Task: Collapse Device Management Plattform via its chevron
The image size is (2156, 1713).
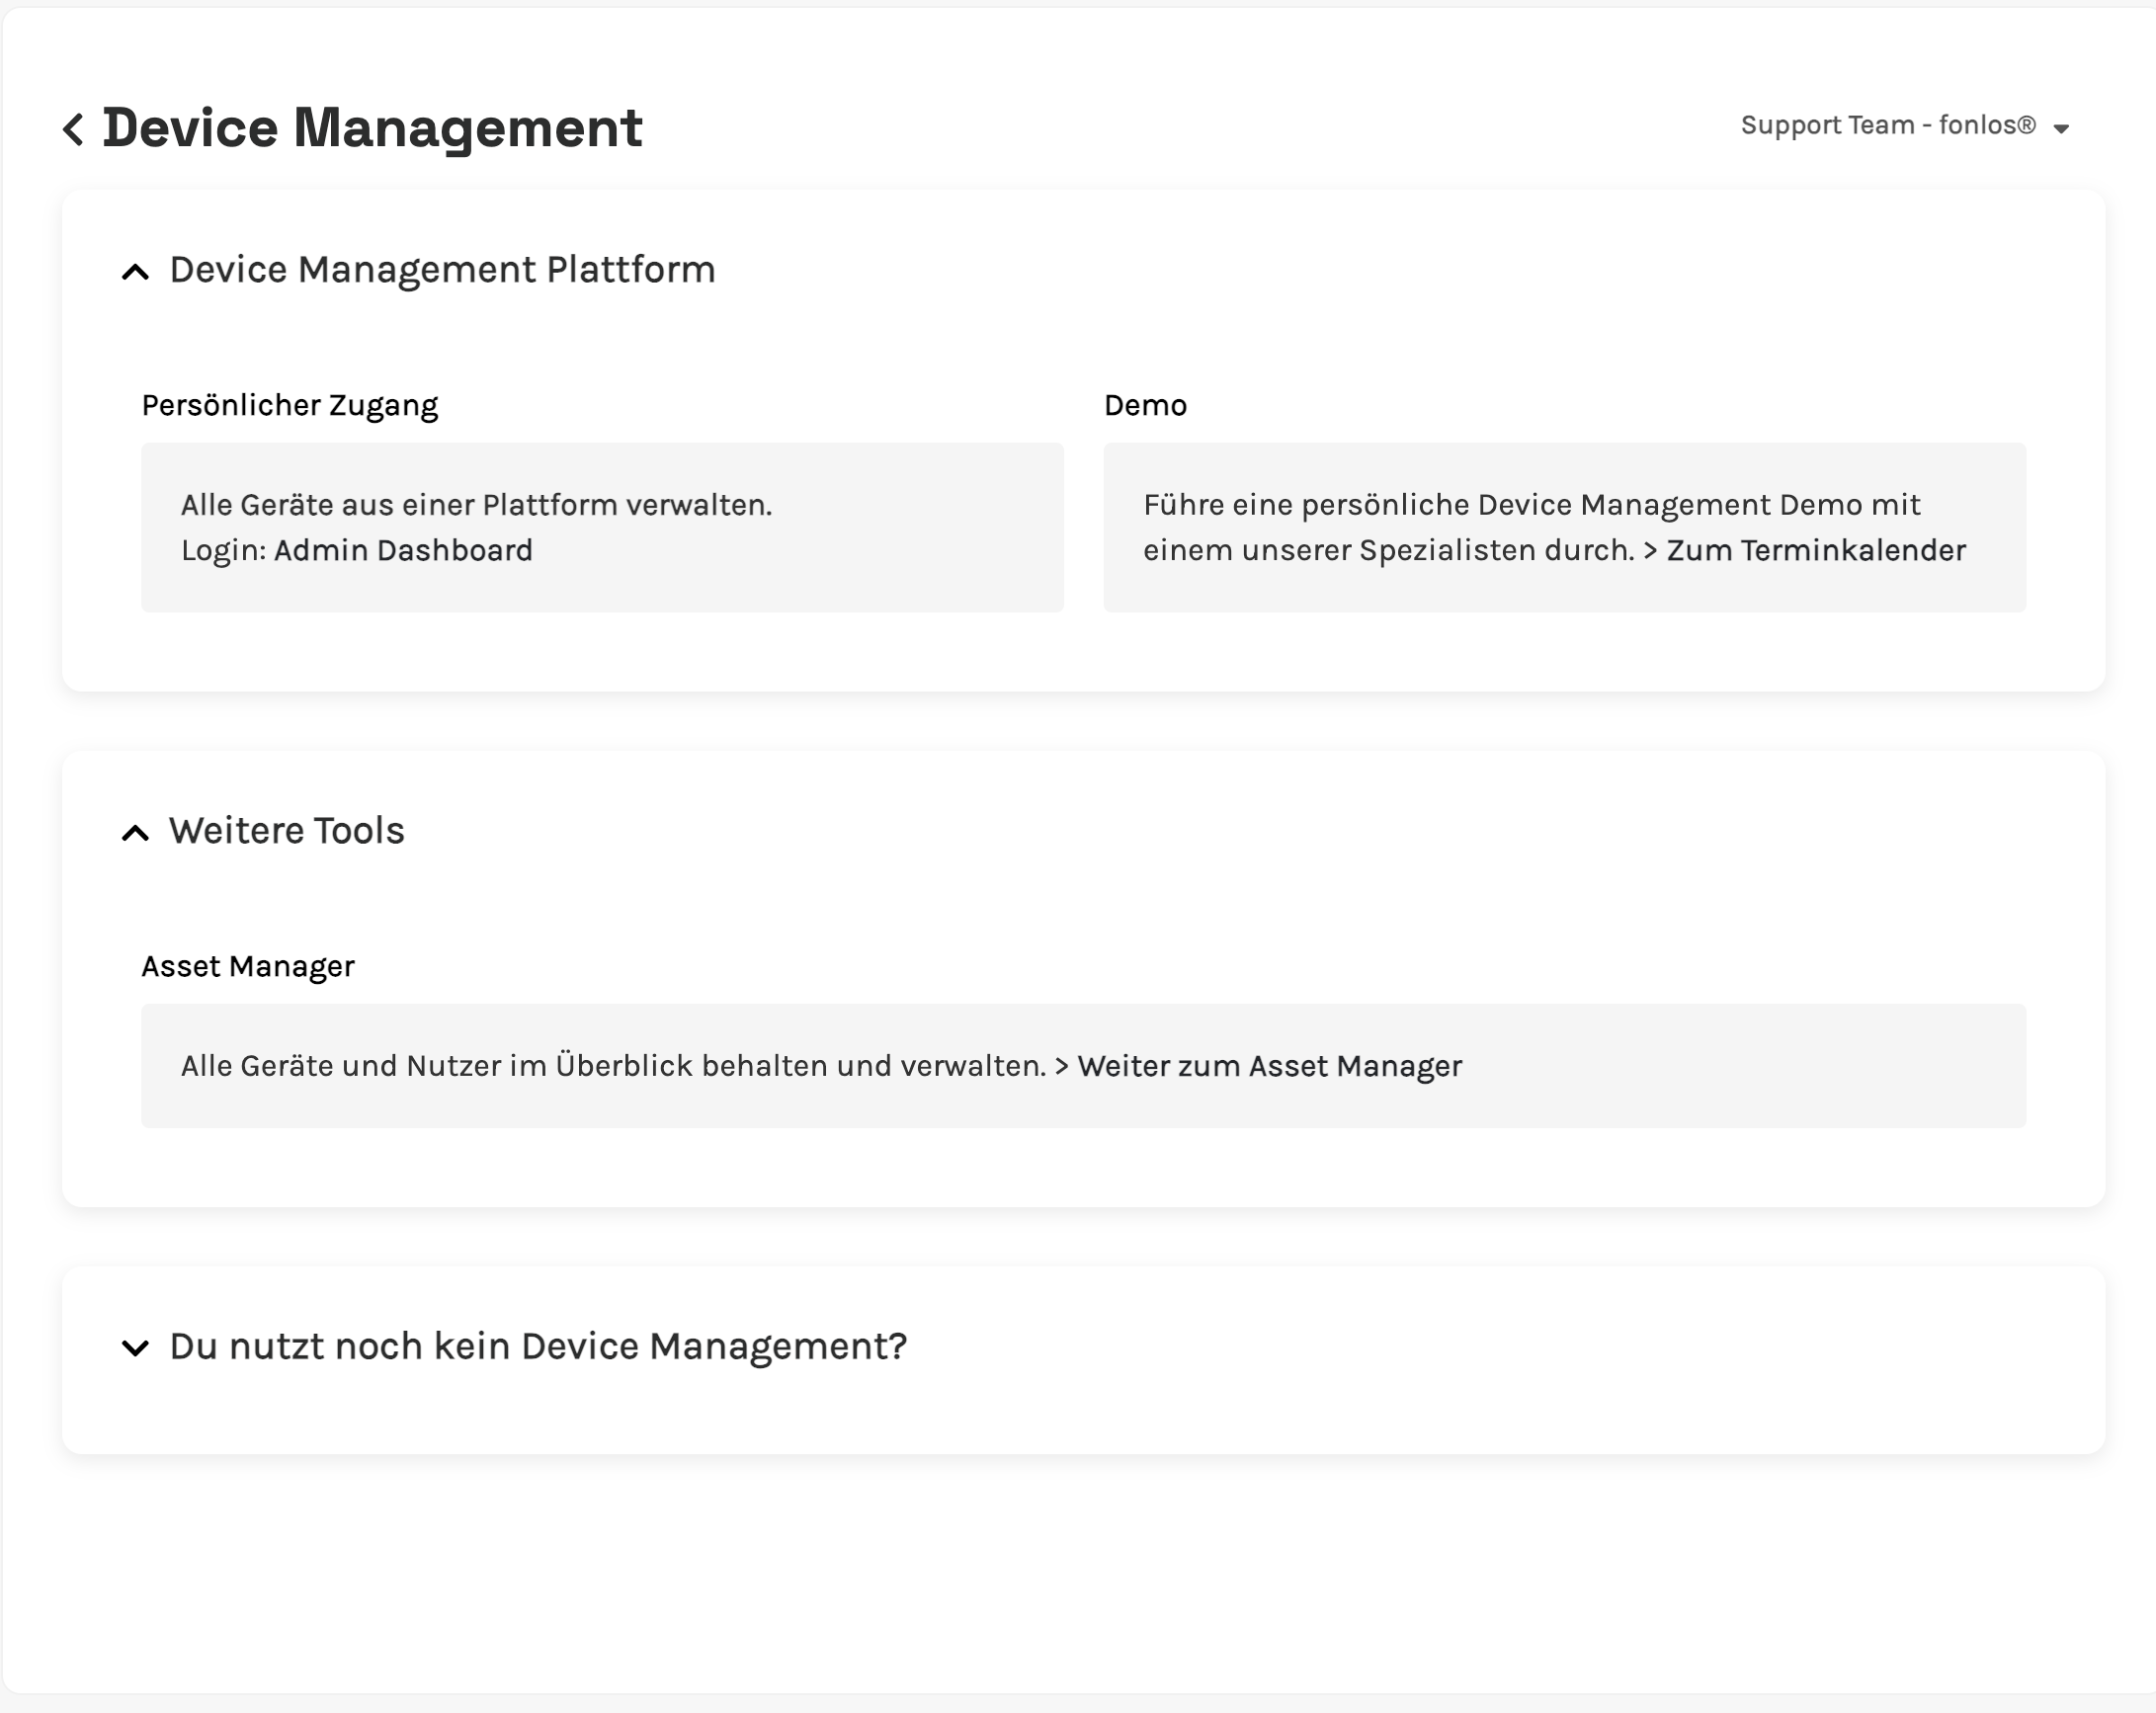Action: coord(135,272)
